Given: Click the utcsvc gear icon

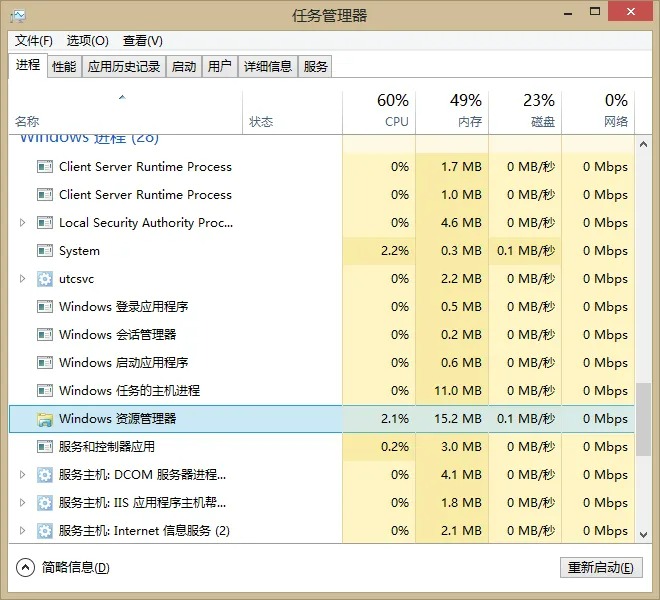Looking at the screenshot, I should pyautogui.click(x=45, y=279).
